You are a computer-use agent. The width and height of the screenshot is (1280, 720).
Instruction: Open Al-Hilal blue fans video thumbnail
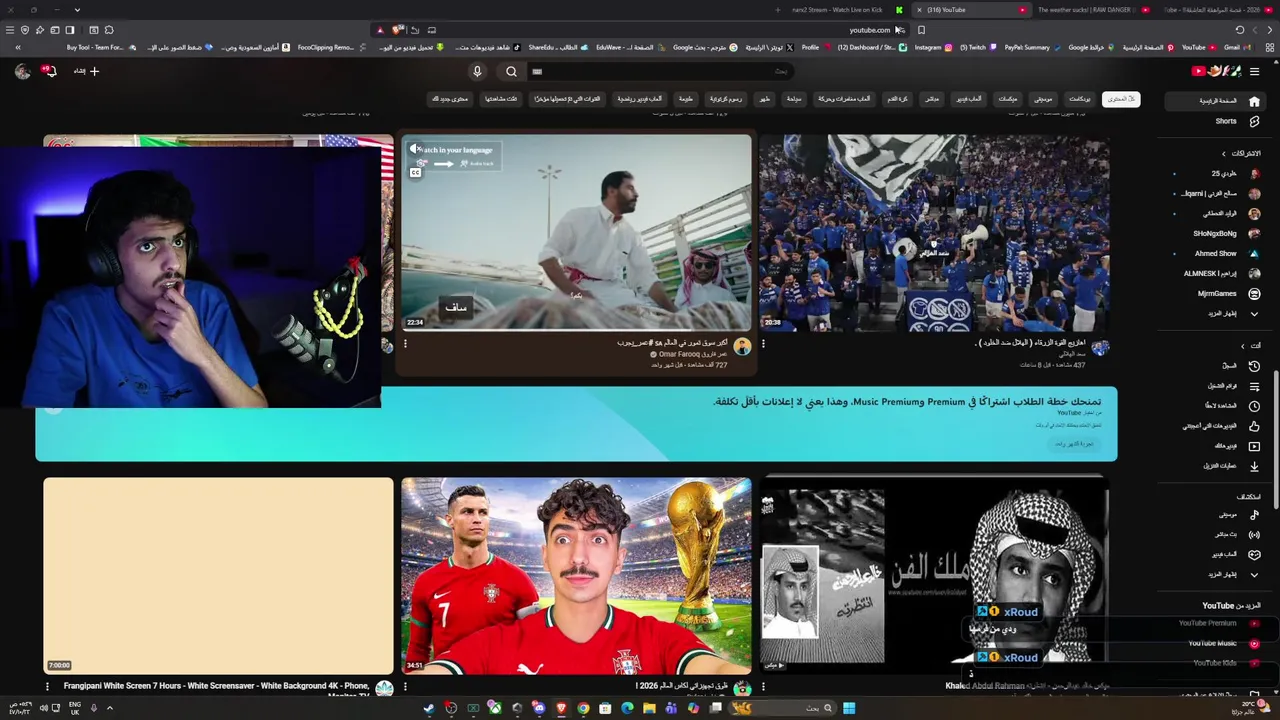(x=934, y=233)
